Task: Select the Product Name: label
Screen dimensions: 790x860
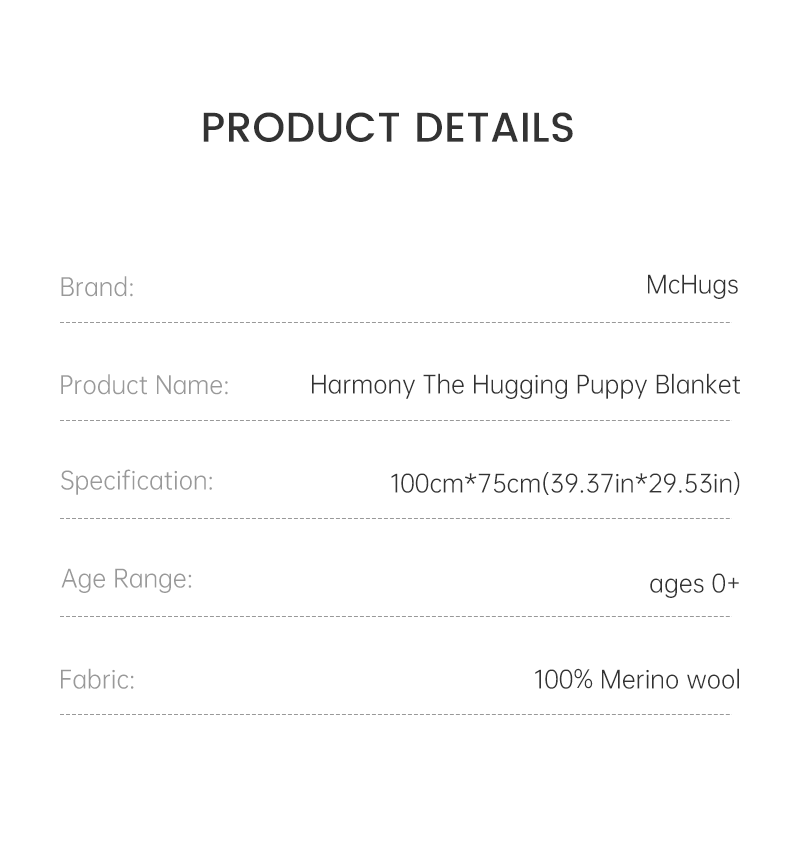Action: 144,385
